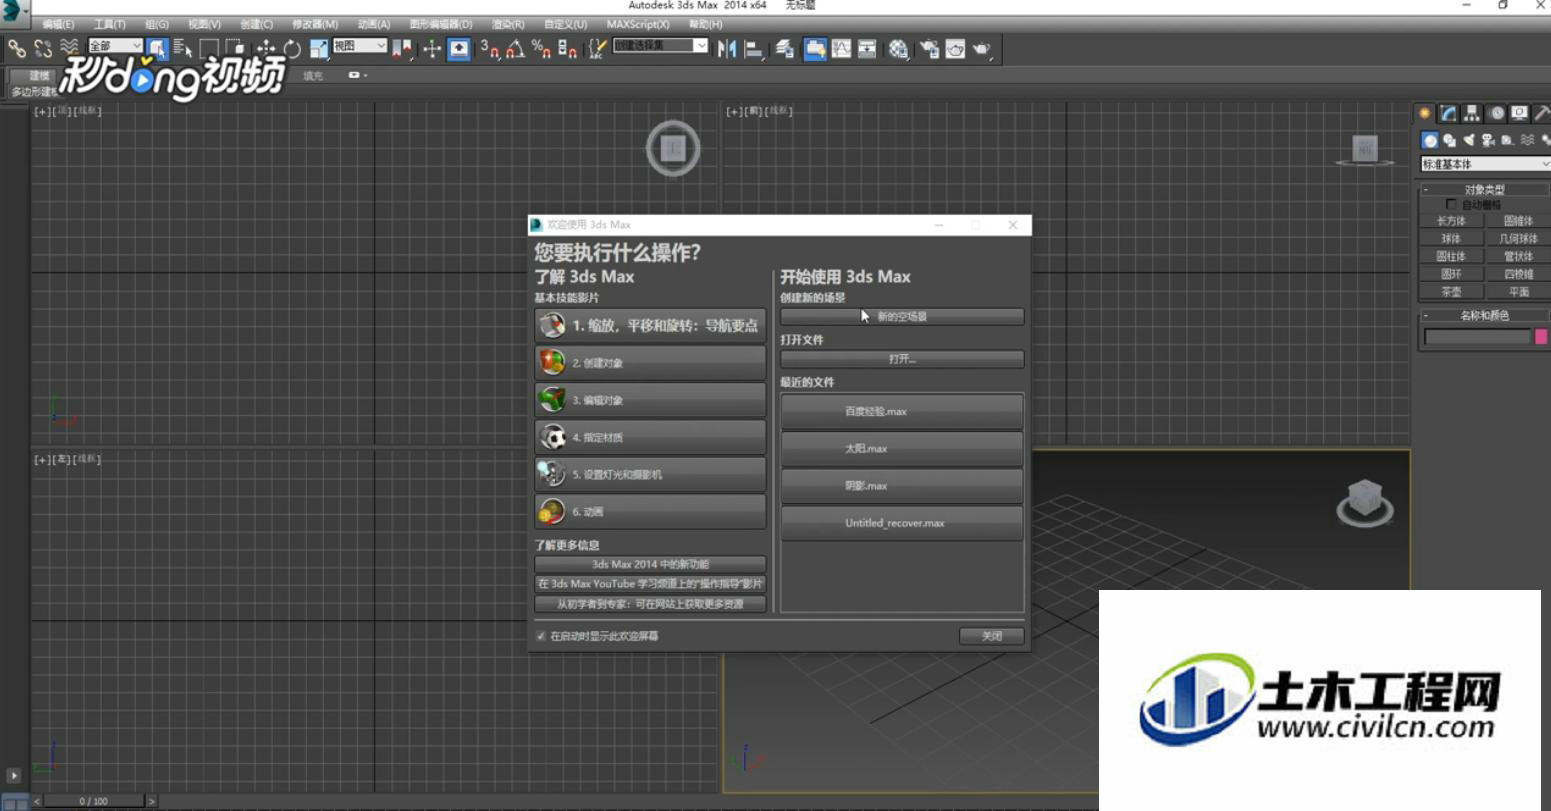
Task: Activate Select and Scale tool
Action: pyautogui.click(x=319, y=48)
